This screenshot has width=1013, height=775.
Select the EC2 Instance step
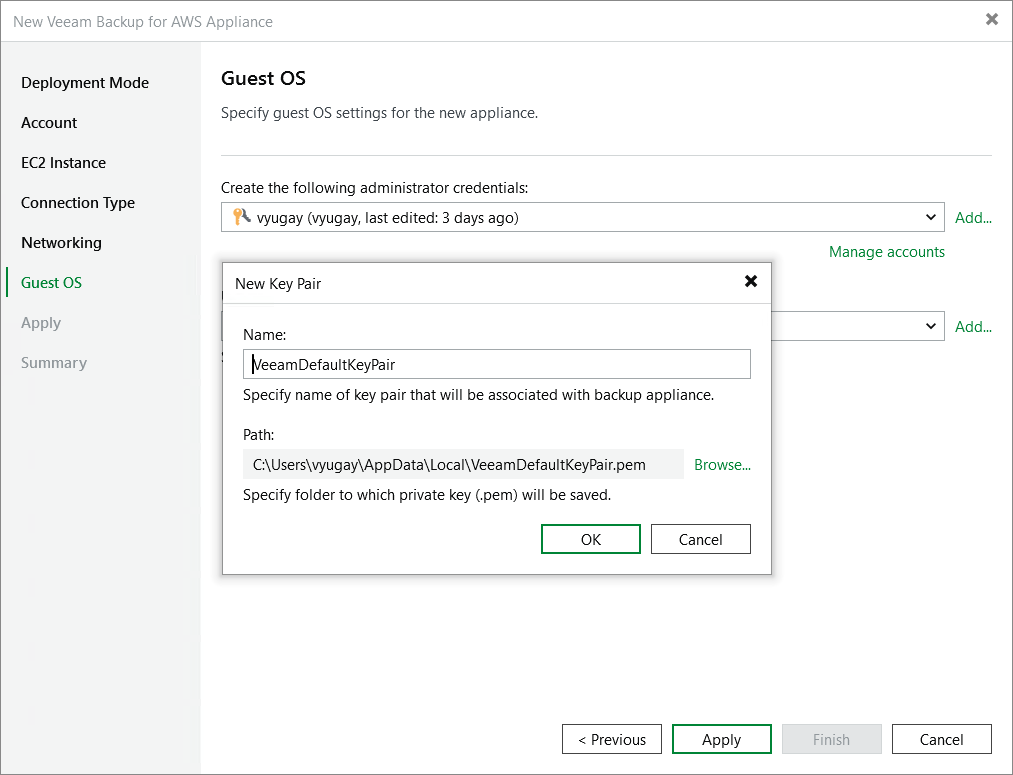pos(62,162)
